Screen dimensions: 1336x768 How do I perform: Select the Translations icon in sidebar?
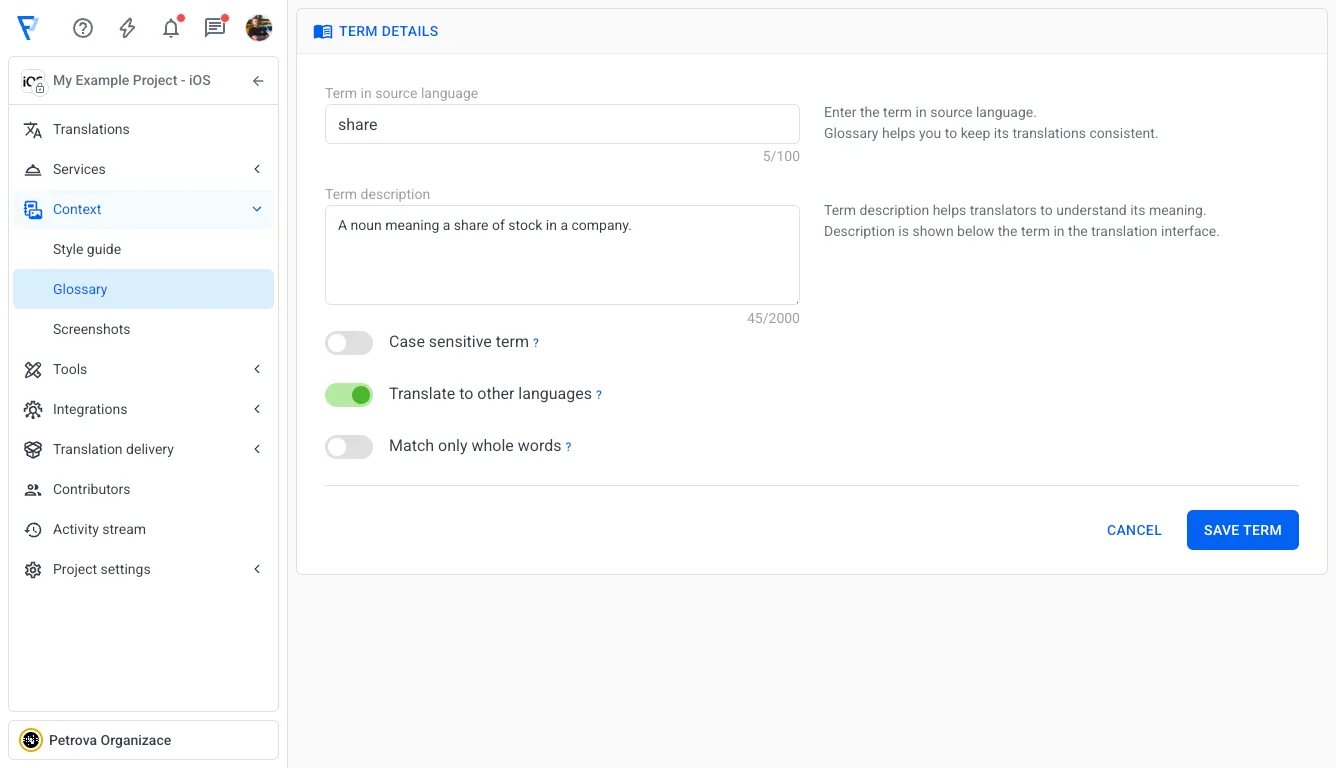(x=31, y=129)
